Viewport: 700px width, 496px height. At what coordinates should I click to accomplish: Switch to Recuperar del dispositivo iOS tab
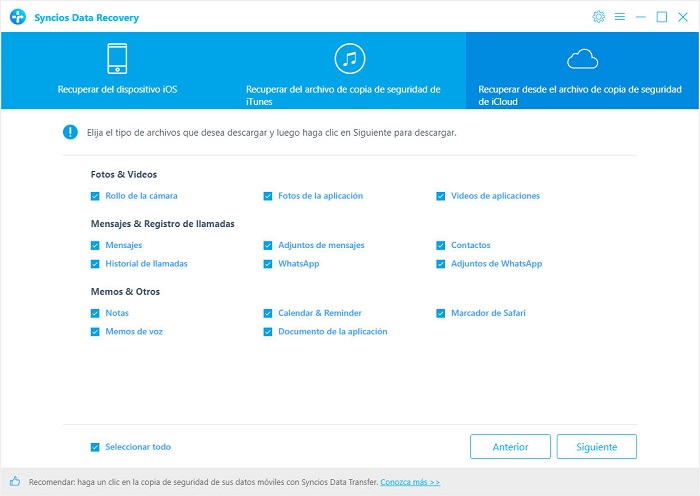[x=117, y=89]
